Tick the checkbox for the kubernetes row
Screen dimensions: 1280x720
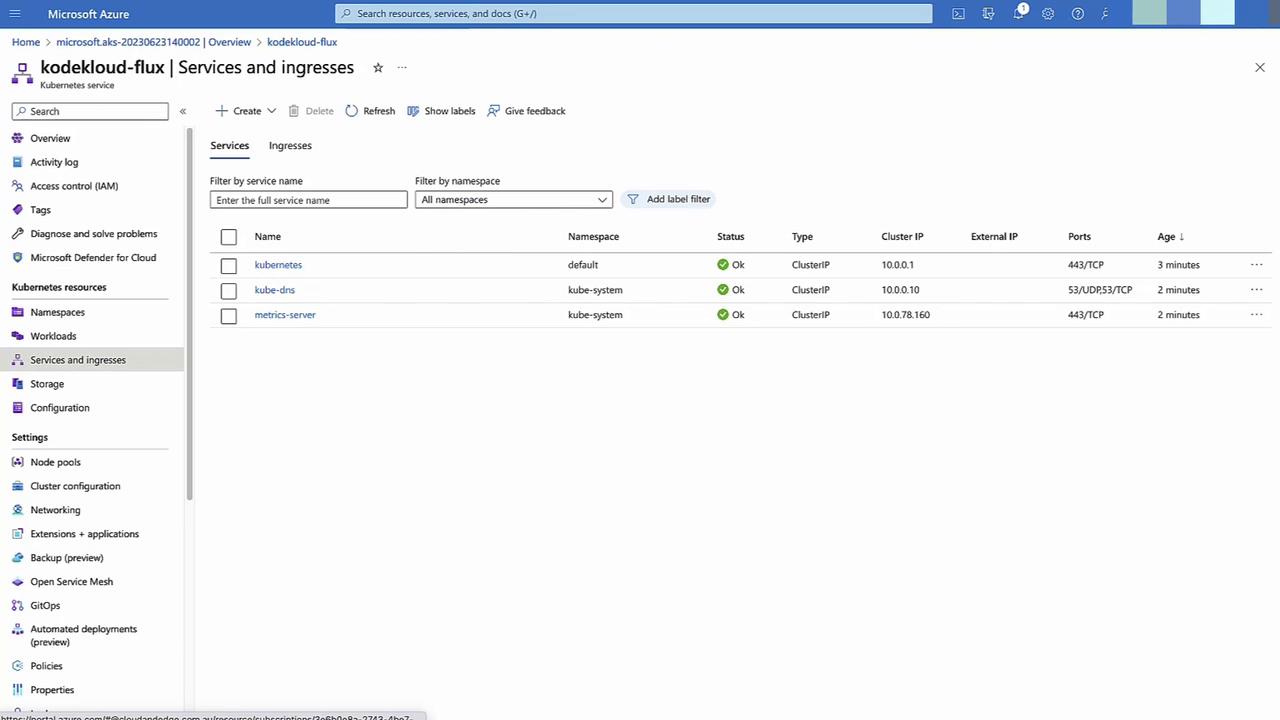[x=229, y=265]
